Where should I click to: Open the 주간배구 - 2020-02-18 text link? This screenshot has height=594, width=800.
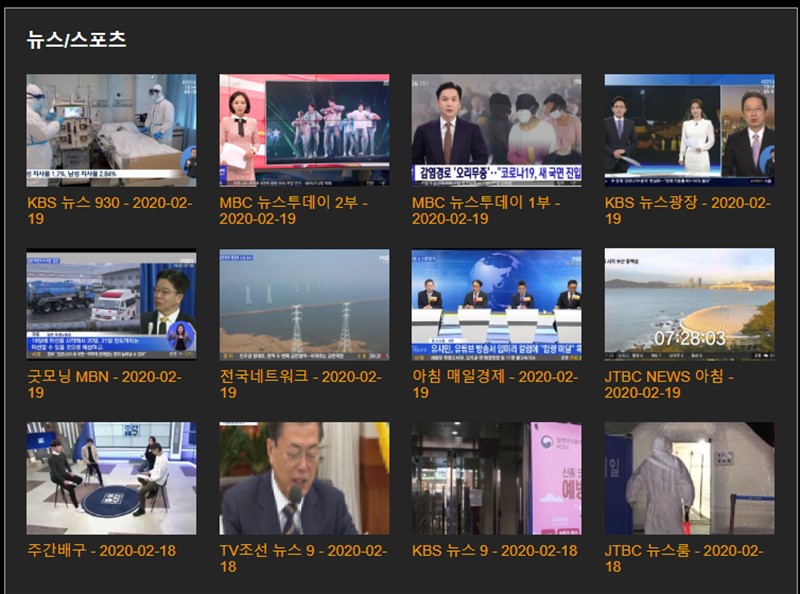pyautogui.click(x=102, y=550)
